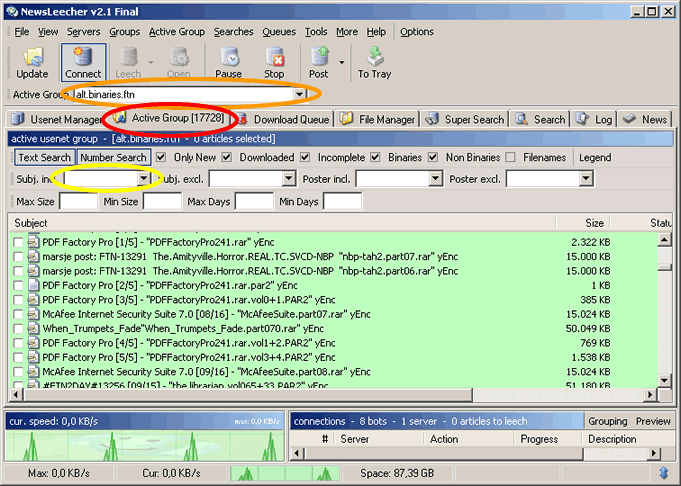
Task: Click the Max Days input field
Action: click(x=254, y=202)
